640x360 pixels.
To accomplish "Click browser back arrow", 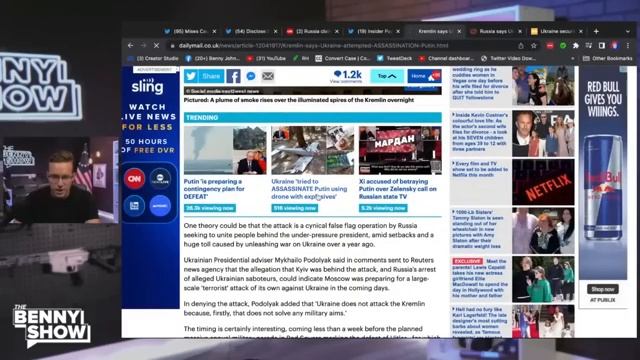I will click(x=131, y=46).
